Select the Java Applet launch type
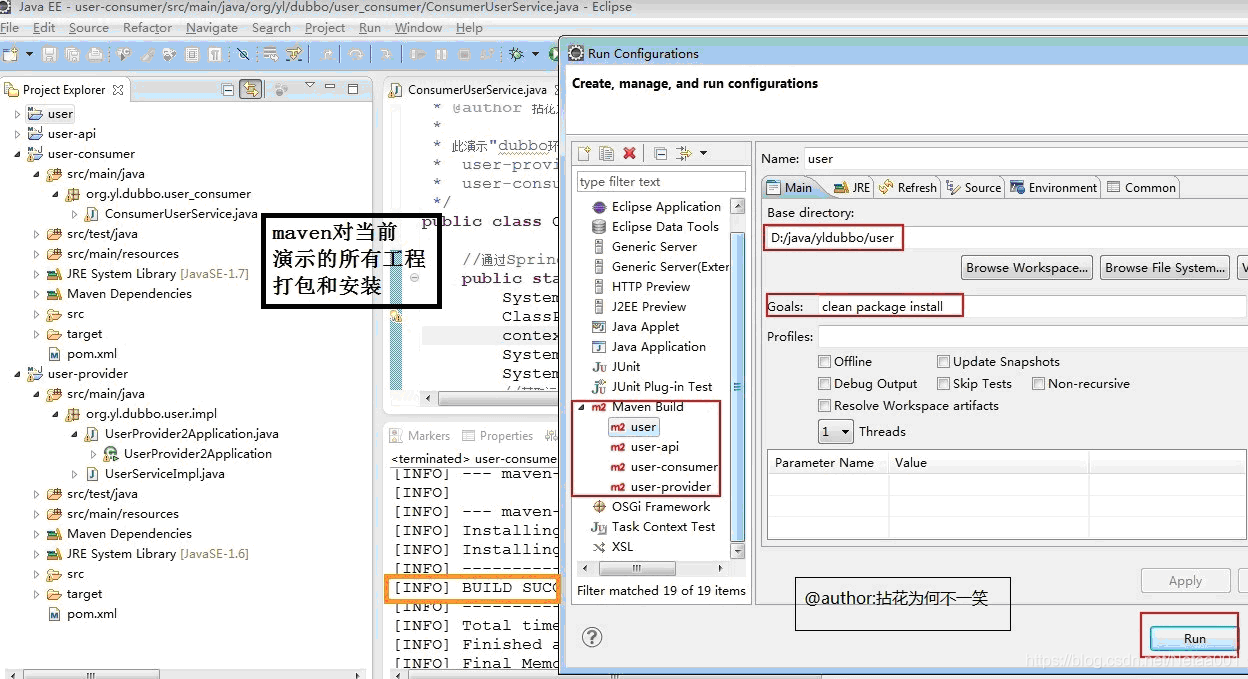This screenshot has width=1248, height=679. [635, 327]
